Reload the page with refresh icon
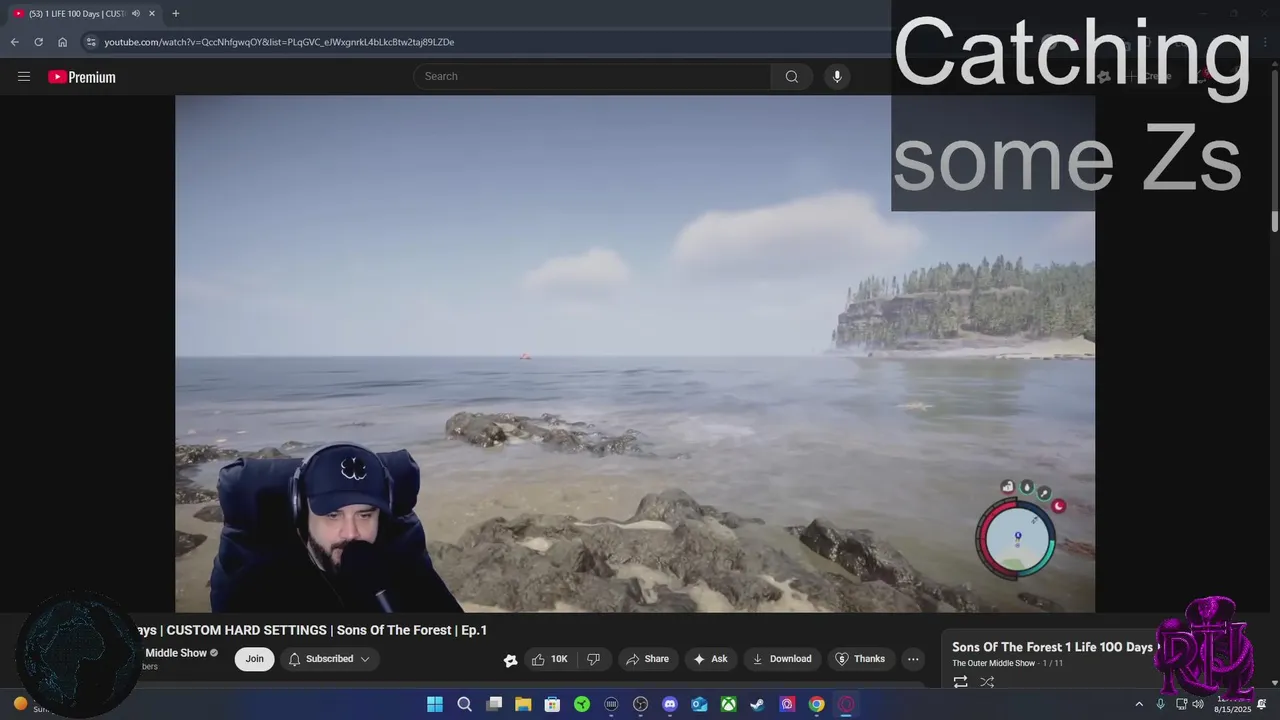 pos(38,42)
